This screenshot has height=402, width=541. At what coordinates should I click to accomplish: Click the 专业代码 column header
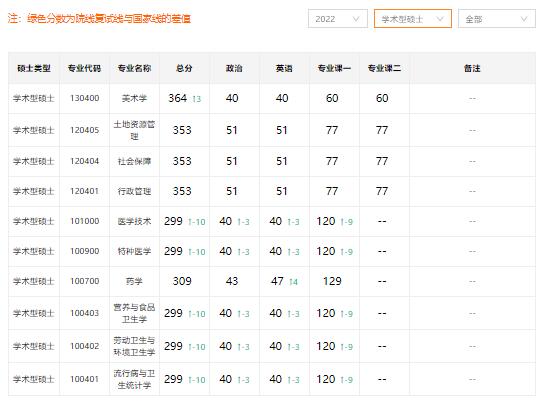click(85, 68)
